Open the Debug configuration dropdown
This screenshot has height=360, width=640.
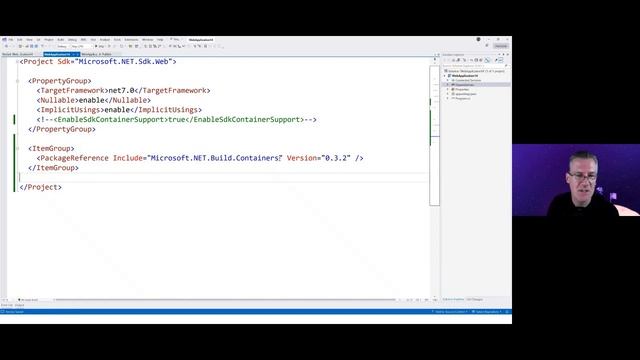point(62,46)
